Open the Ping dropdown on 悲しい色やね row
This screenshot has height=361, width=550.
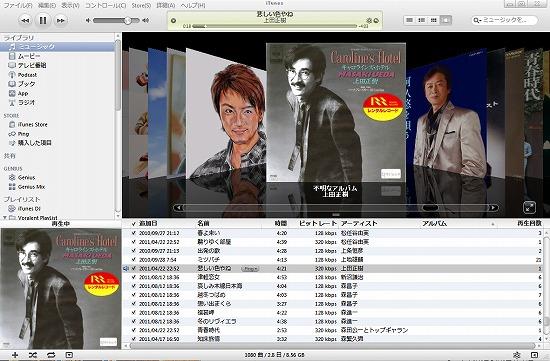click(250, 269)
